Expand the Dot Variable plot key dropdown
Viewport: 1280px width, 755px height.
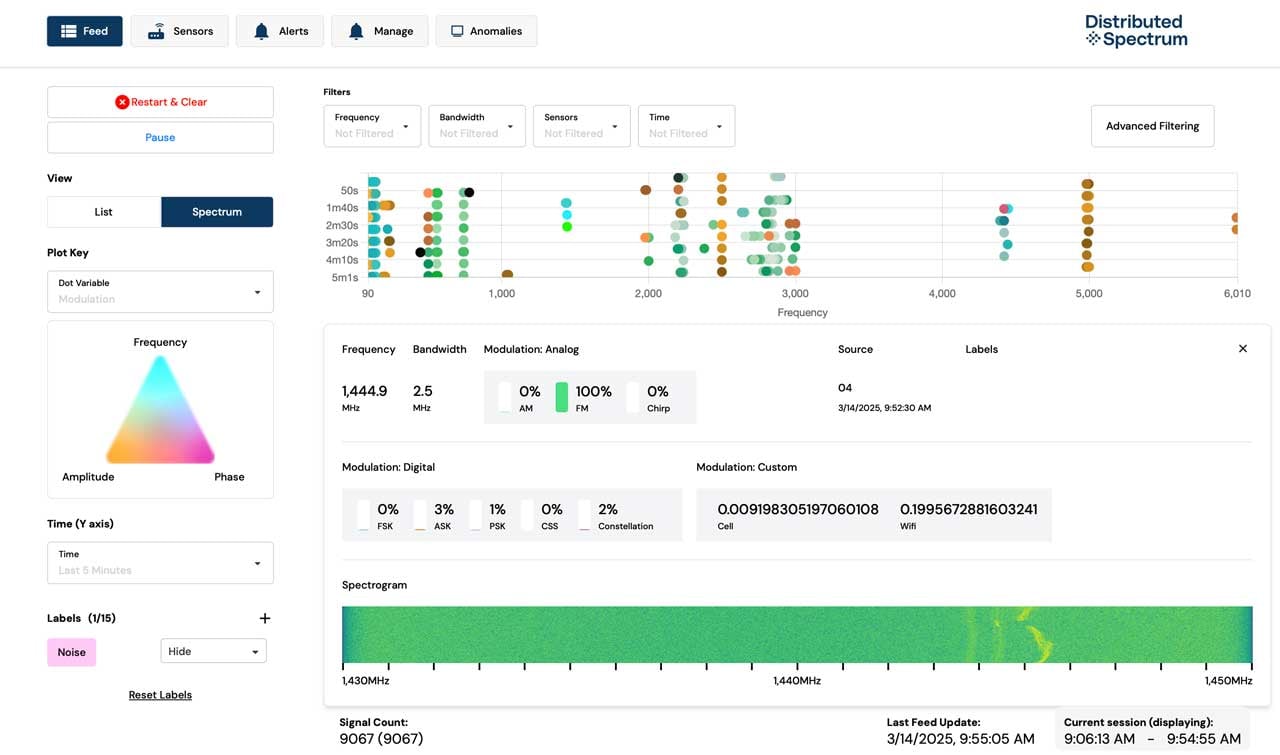coord(160,291)
